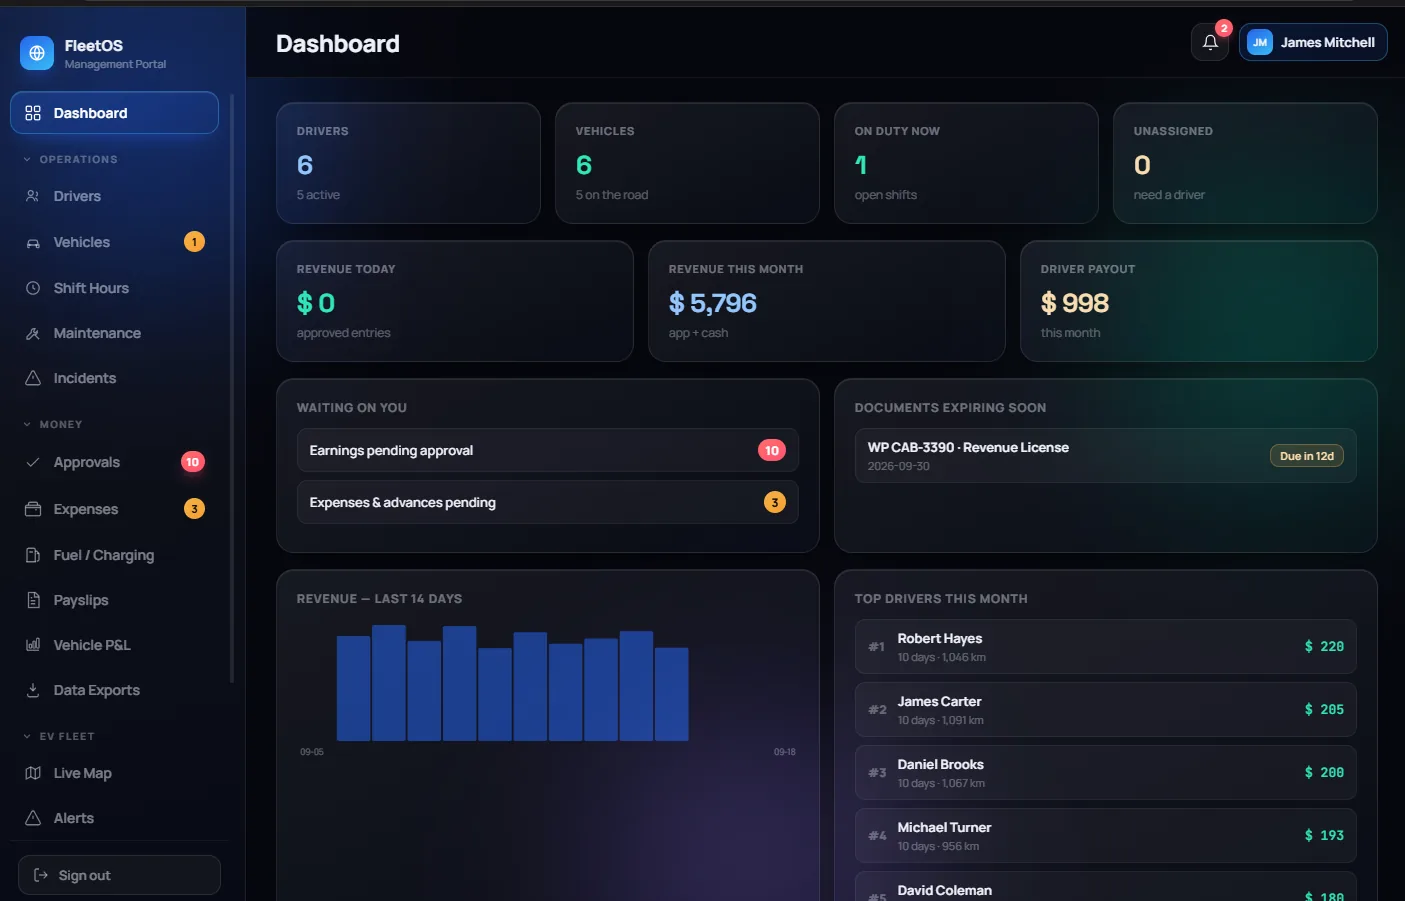This screenshot has height=901, width=1405.
Task: Collapse the EV FLEET section
Action: (59, 736)
